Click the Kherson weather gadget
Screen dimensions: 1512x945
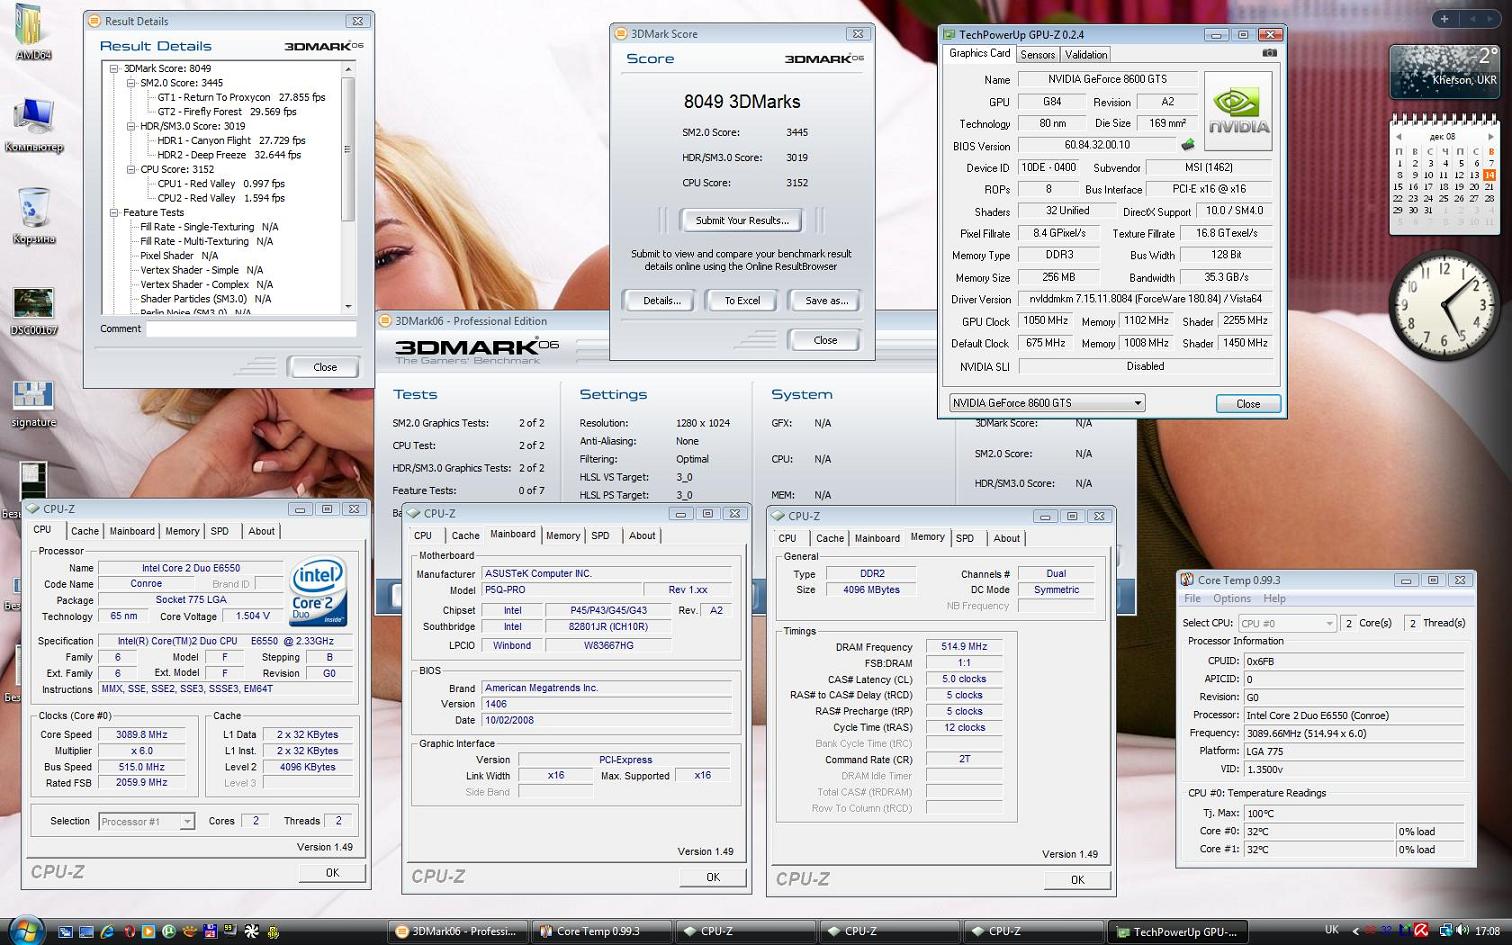tap(1443, 71)
